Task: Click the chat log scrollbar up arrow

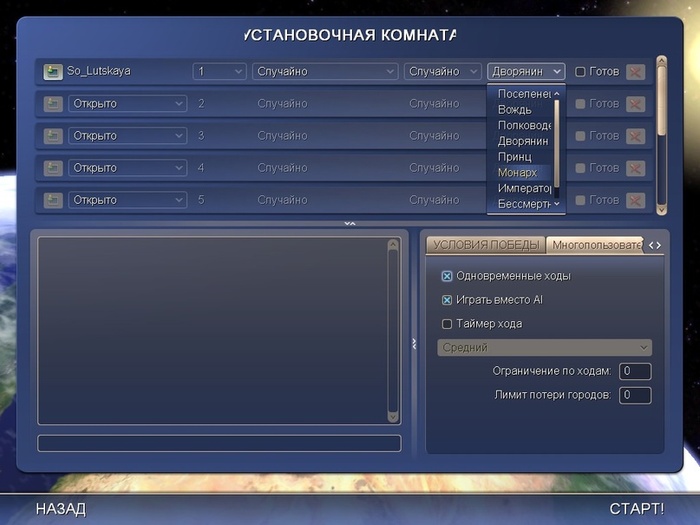Action: (x=393, y=244)
